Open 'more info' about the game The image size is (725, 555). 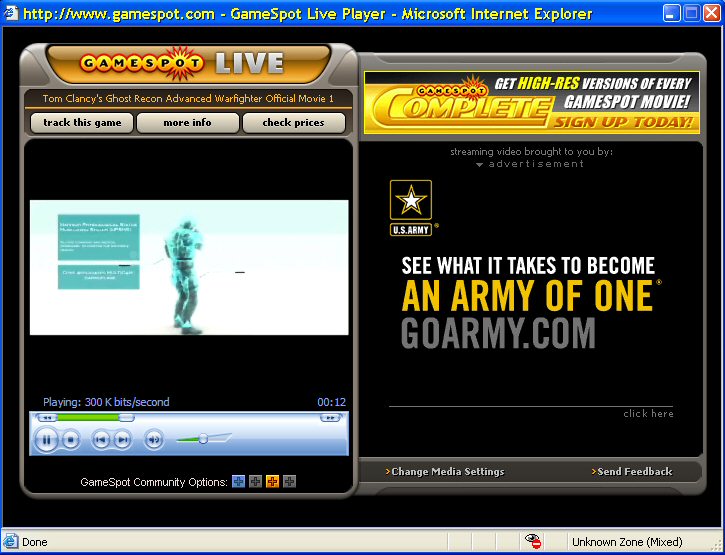pyautogui.click(x=187, y=123)
